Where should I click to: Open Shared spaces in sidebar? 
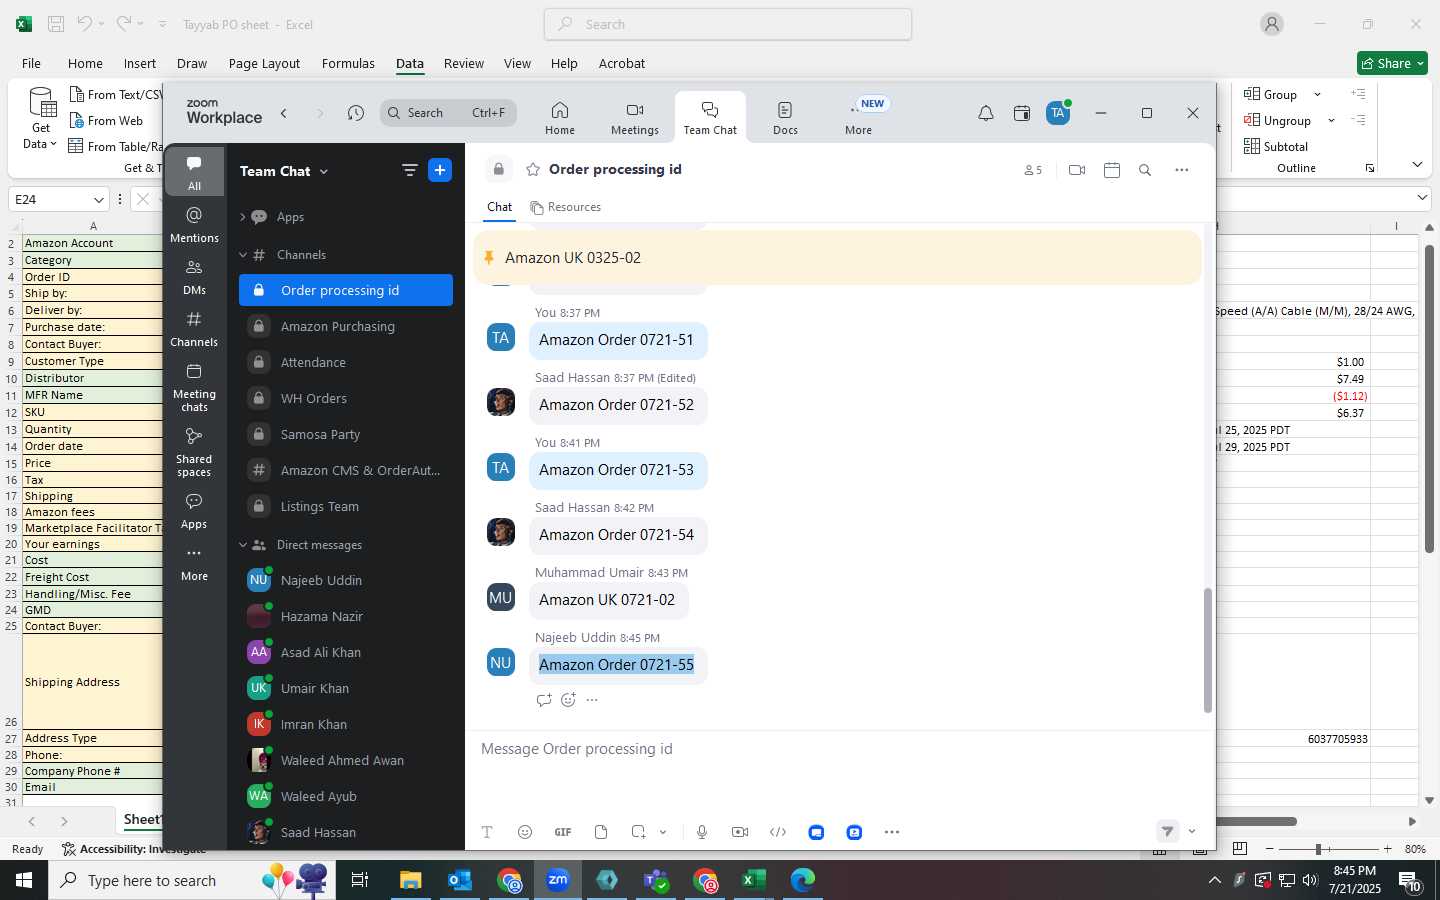point(194,452)
